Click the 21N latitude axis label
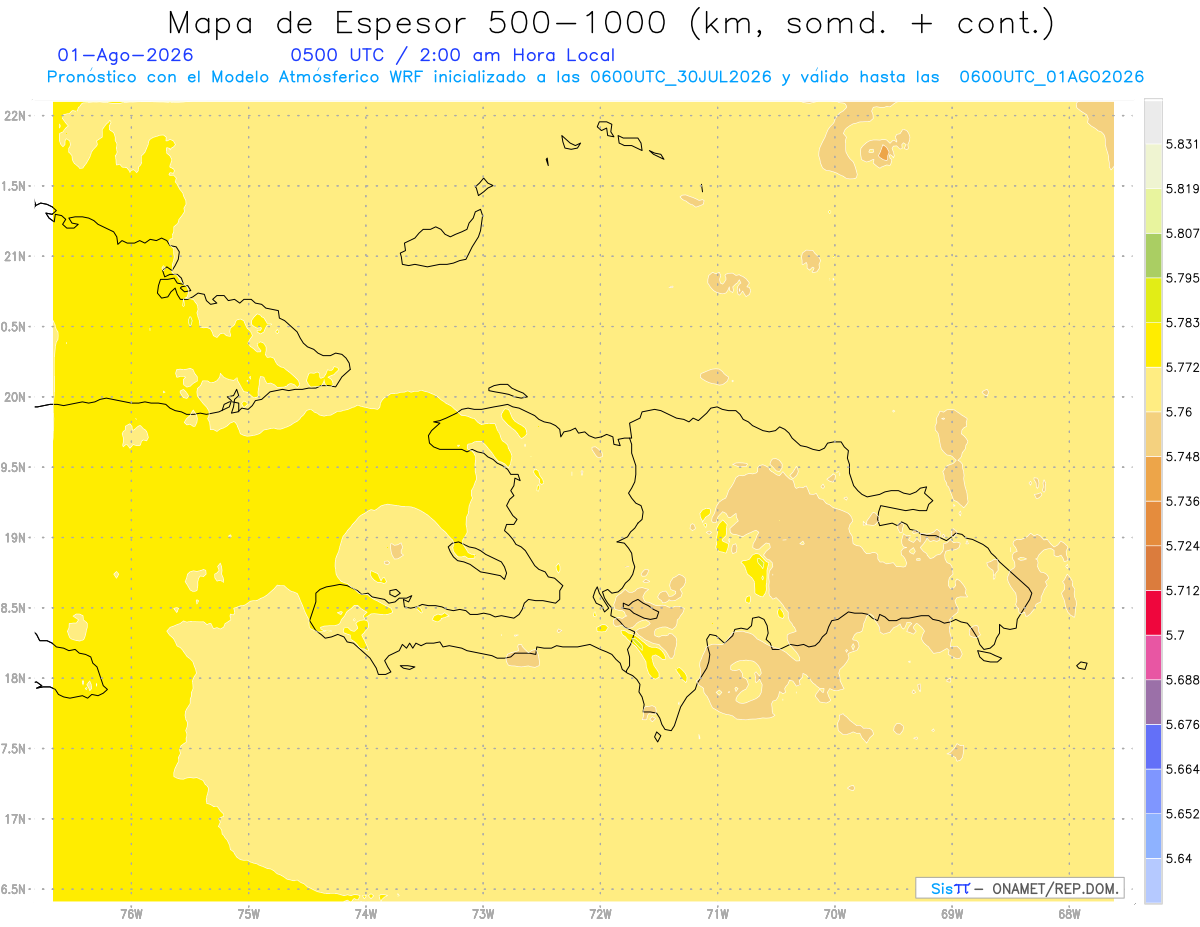This screenshot has width=1200, height=927. point(15,257)
